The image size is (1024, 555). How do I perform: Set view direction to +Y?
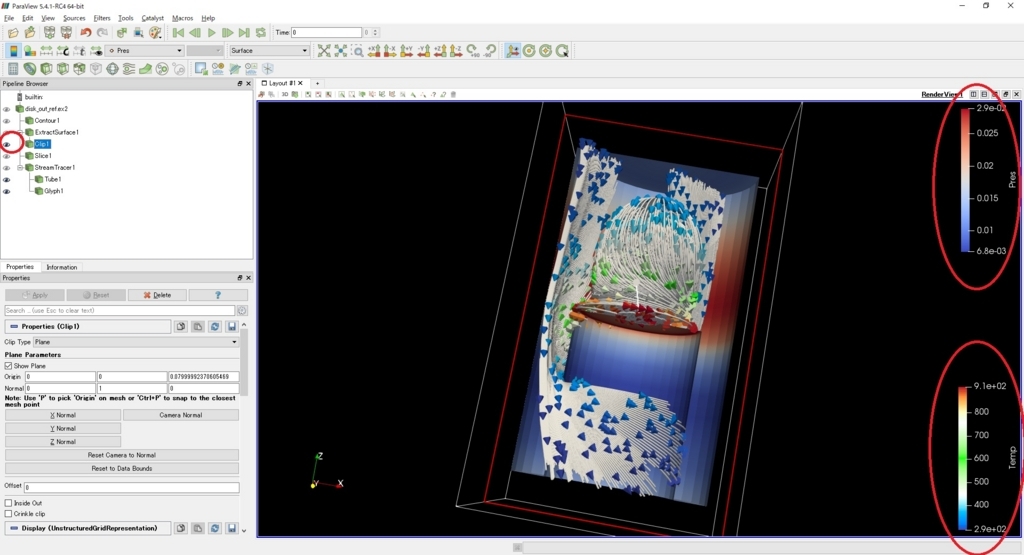[406, 51]
